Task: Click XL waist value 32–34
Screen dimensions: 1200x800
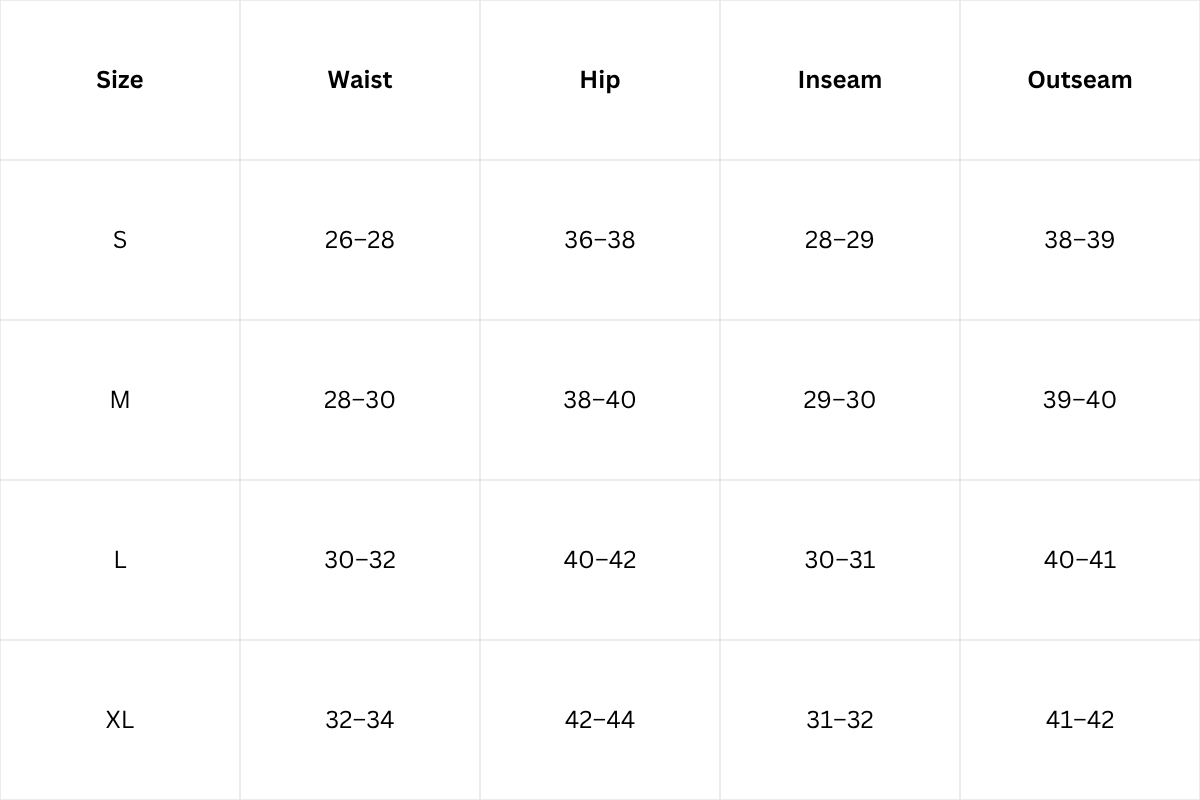Action: tap(360, 720)
